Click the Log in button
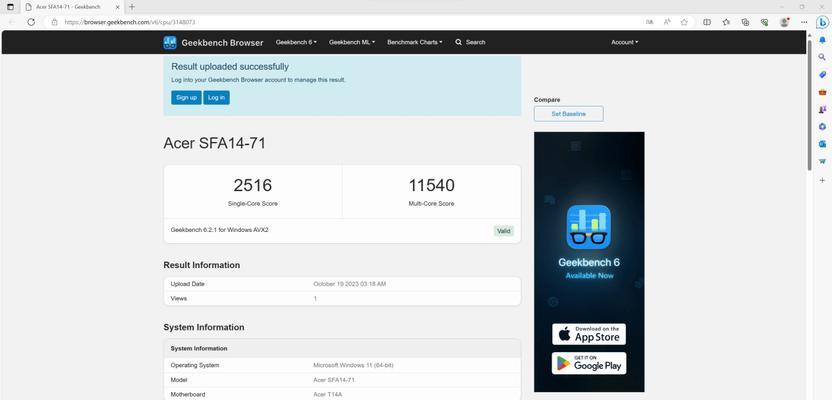The image size is (832, 400). 216,98
